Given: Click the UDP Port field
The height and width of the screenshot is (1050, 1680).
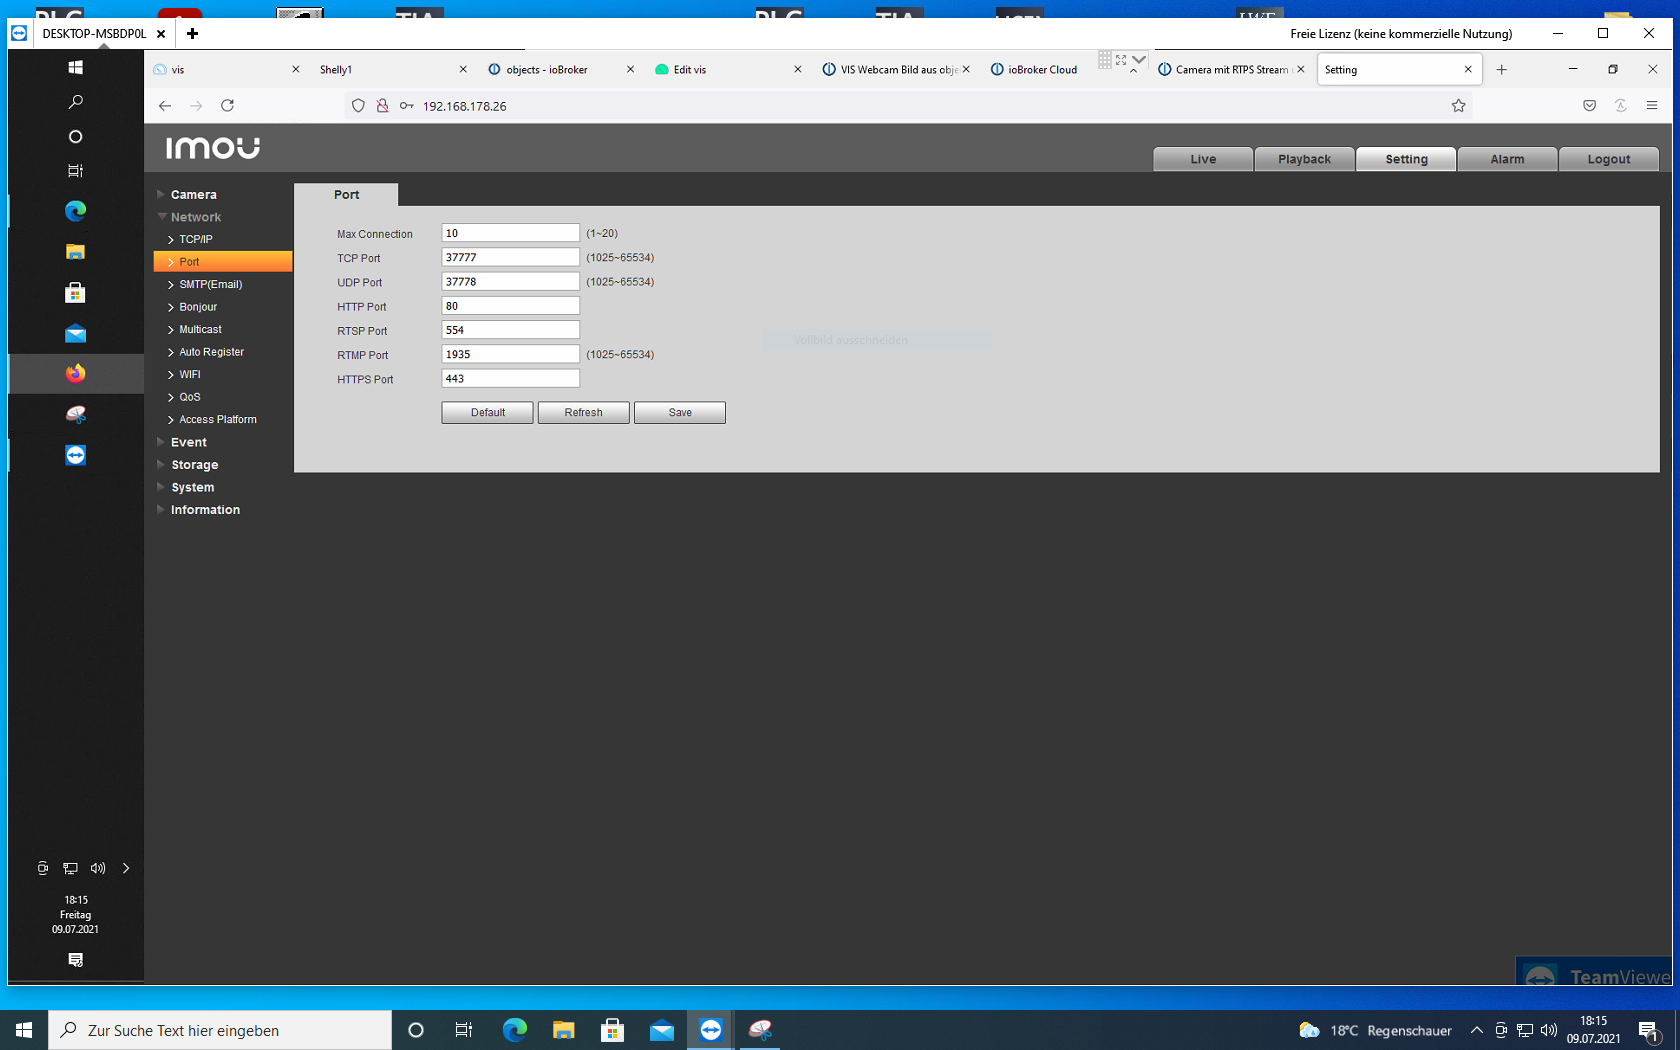Looking at the screenshot, I should coord(510,282).
